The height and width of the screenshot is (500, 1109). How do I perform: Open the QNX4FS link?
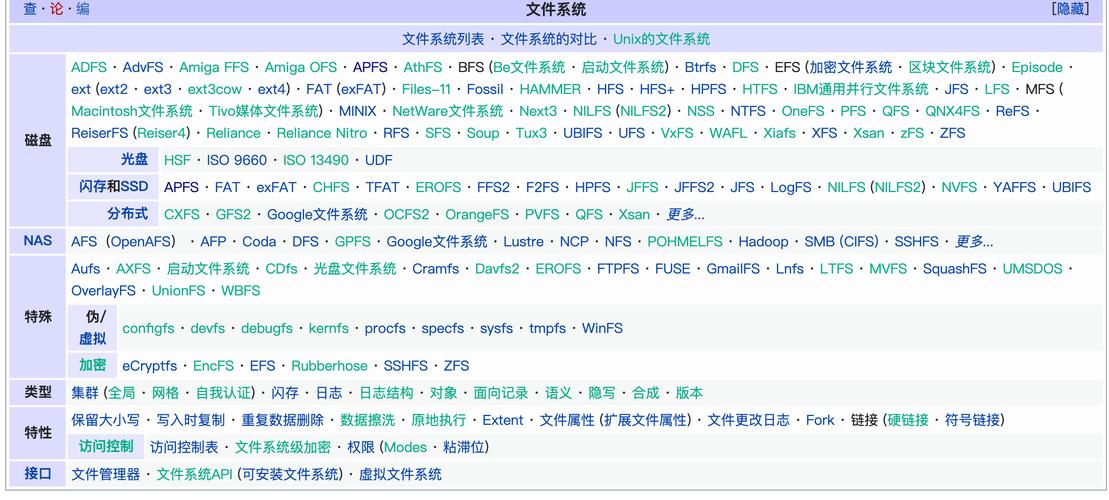953,111
